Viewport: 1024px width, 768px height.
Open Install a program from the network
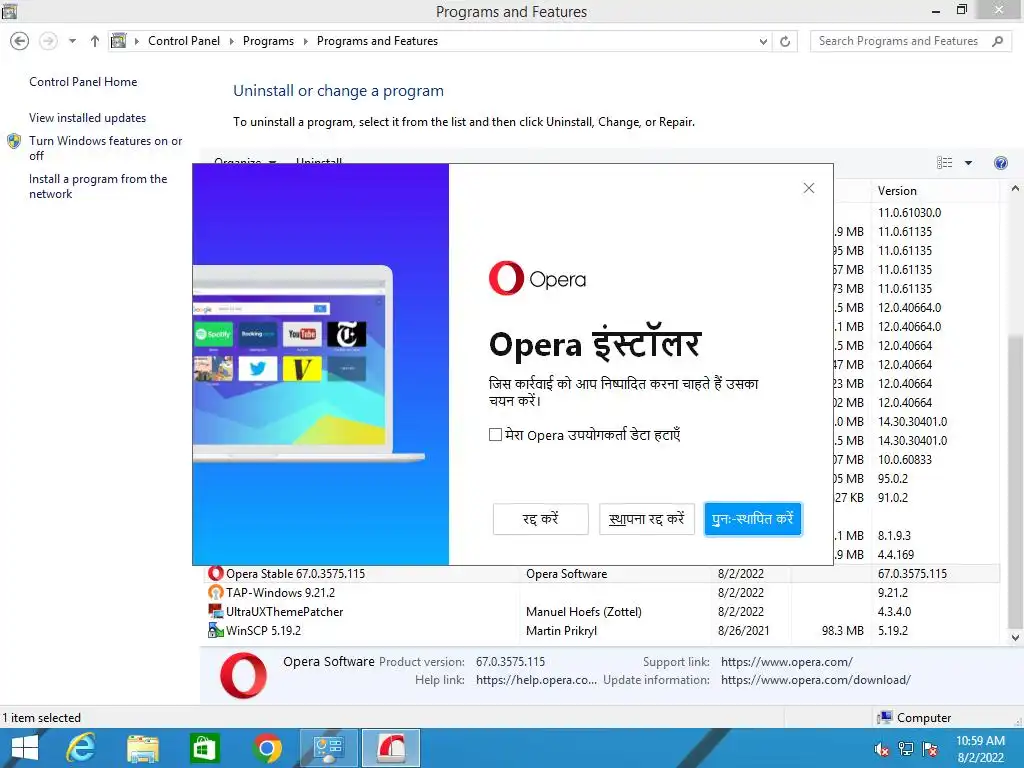(98, 186)
